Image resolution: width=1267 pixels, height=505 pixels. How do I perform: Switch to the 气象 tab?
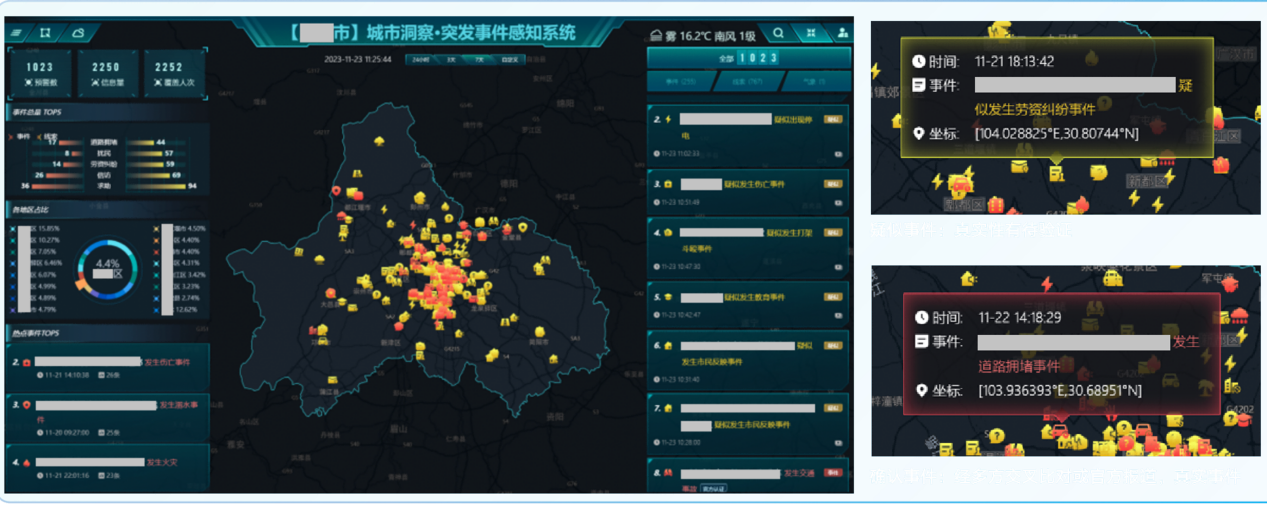[x=816, y=82]
